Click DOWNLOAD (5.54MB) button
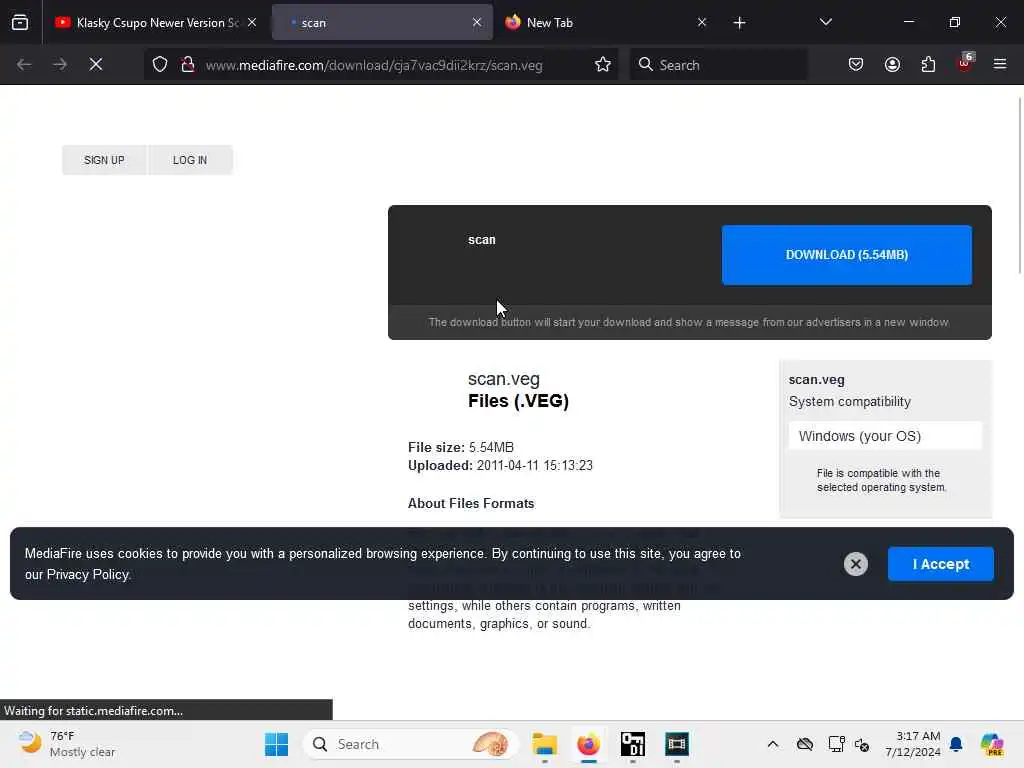The height and width of the screenshot is (768, 1024). pyautogui.click(x=846, y=255)
